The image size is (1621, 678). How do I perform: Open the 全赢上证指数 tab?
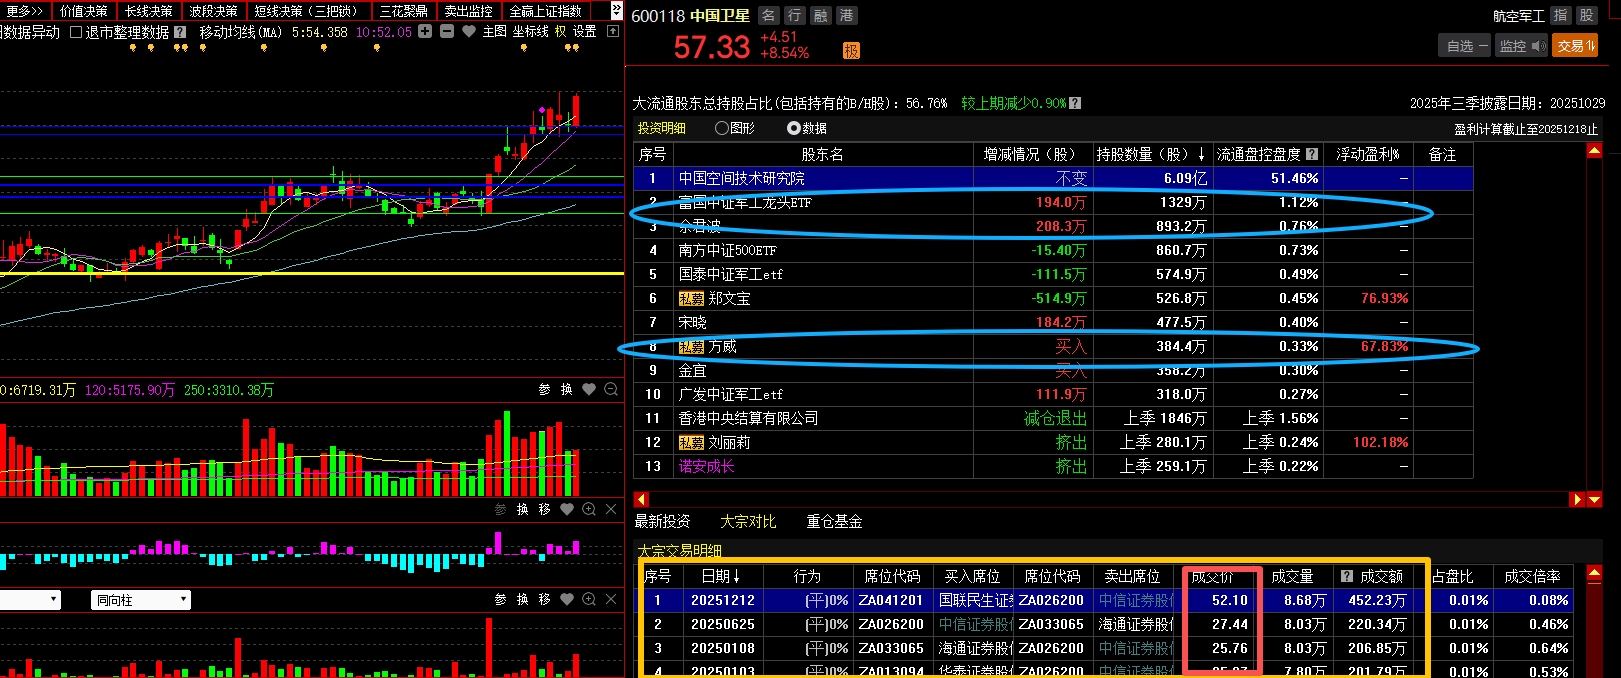pyautogui.click(x=546, y=11)
